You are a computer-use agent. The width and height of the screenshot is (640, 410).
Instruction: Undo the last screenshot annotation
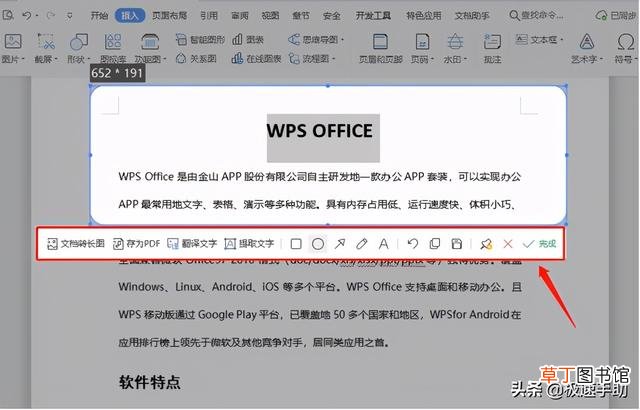click(413, 244)
